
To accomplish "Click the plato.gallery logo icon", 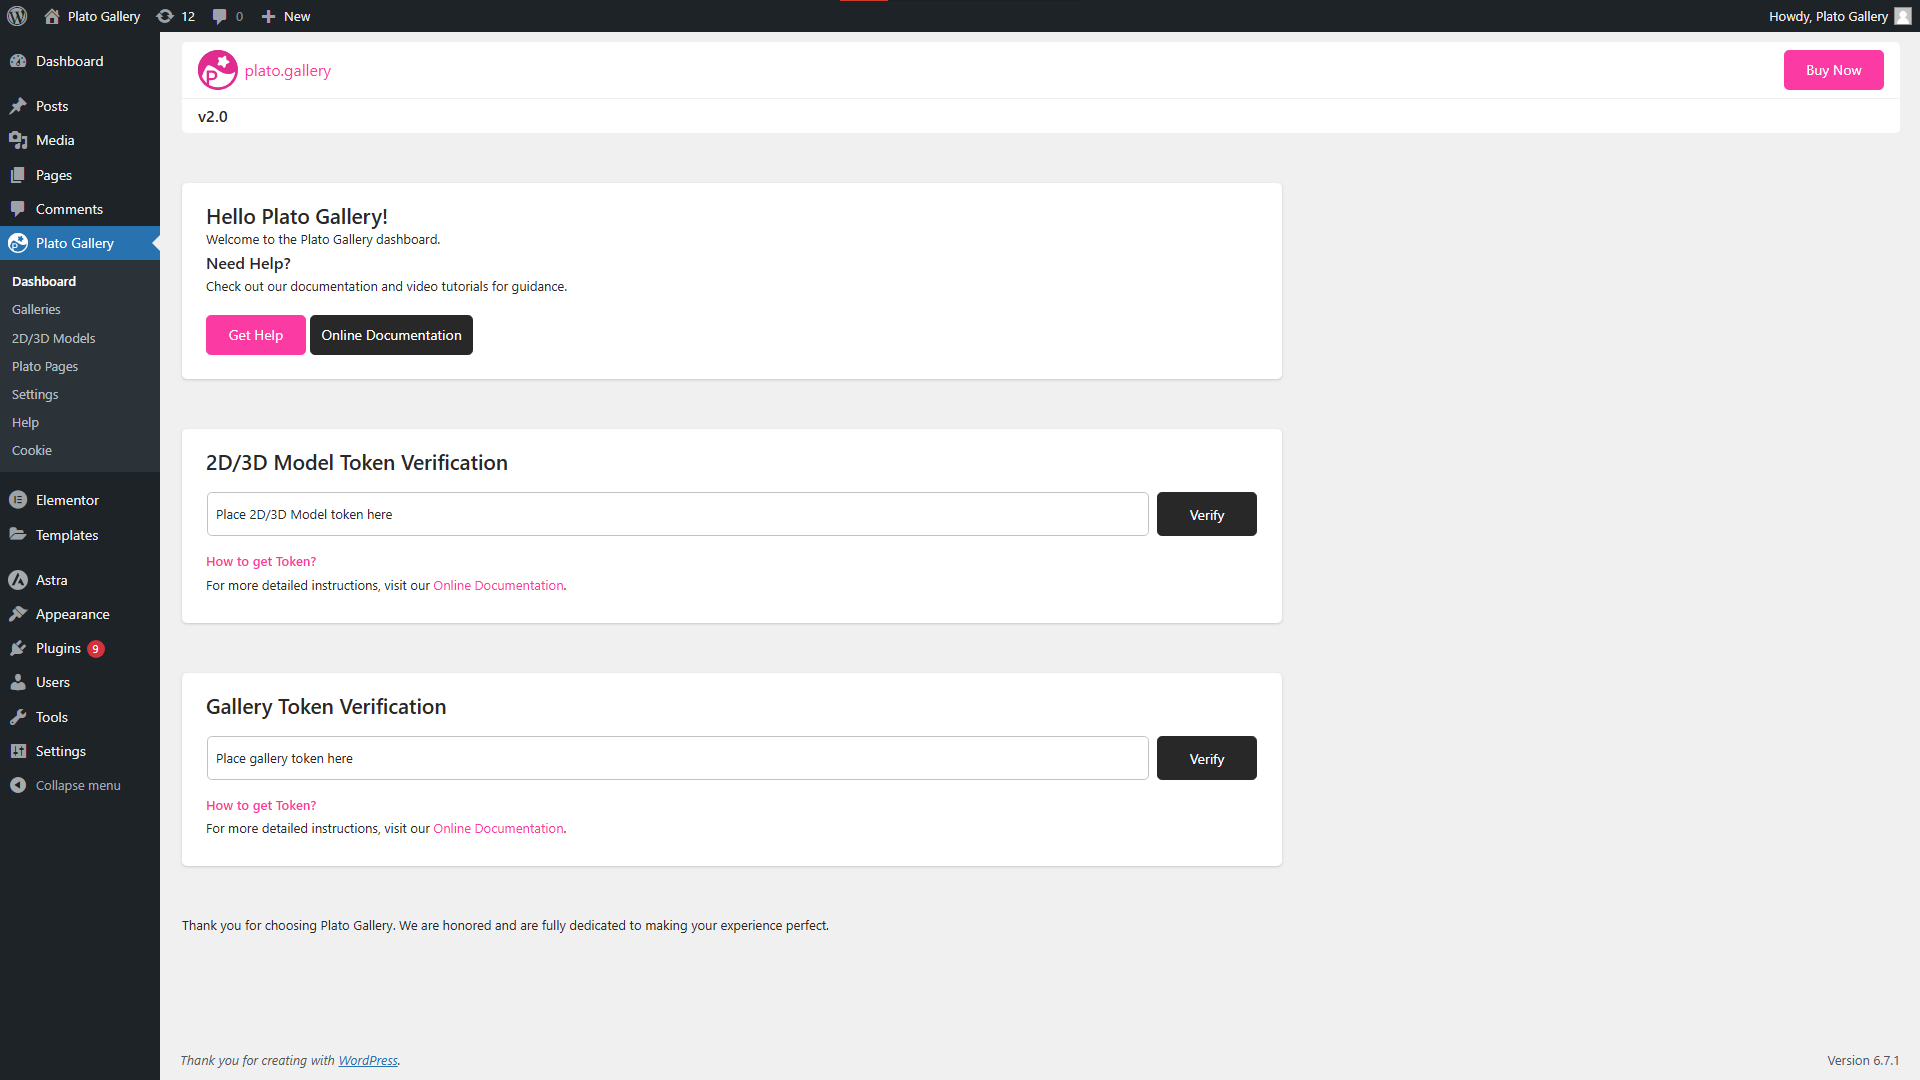I will coord(217,70).
